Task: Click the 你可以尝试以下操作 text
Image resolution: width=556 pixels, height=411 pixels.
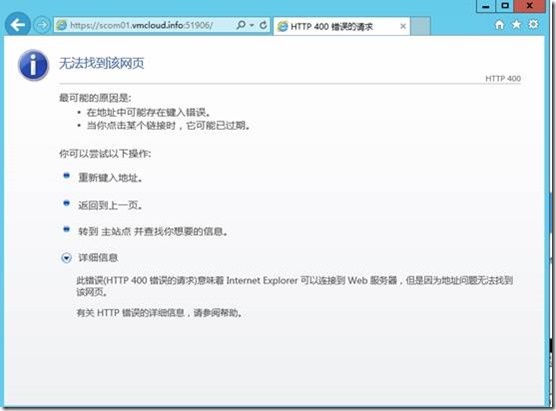Action: (105, 154)
